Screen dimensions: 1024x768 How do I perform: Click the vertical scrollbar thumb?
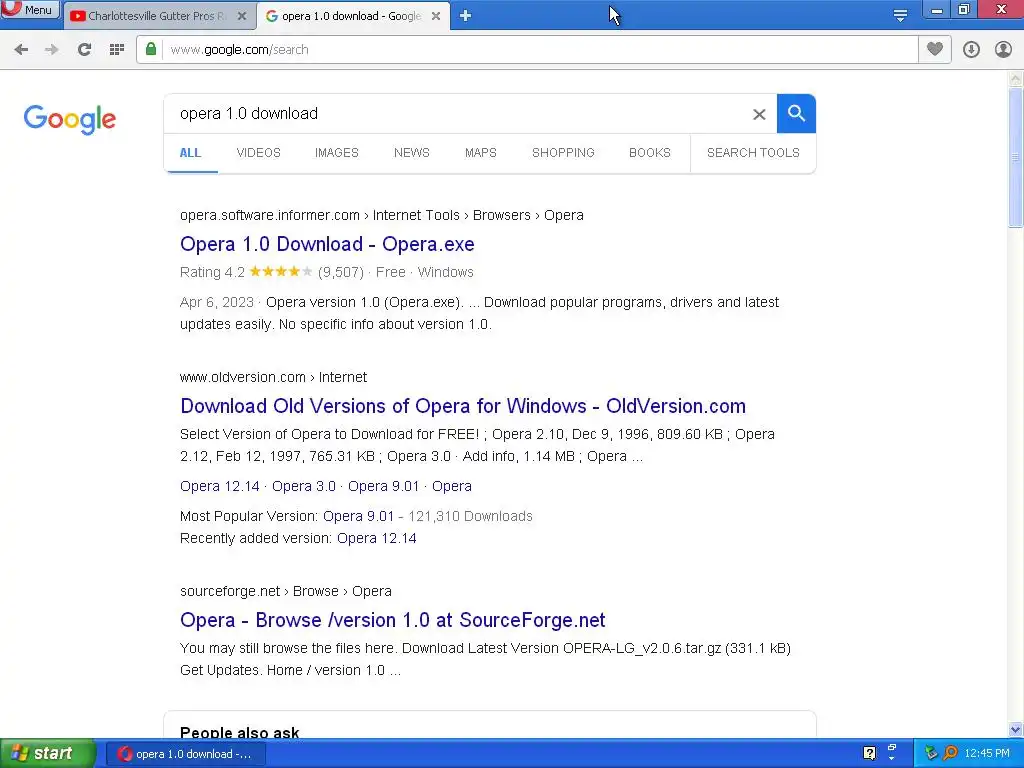tap(1016, 157)
